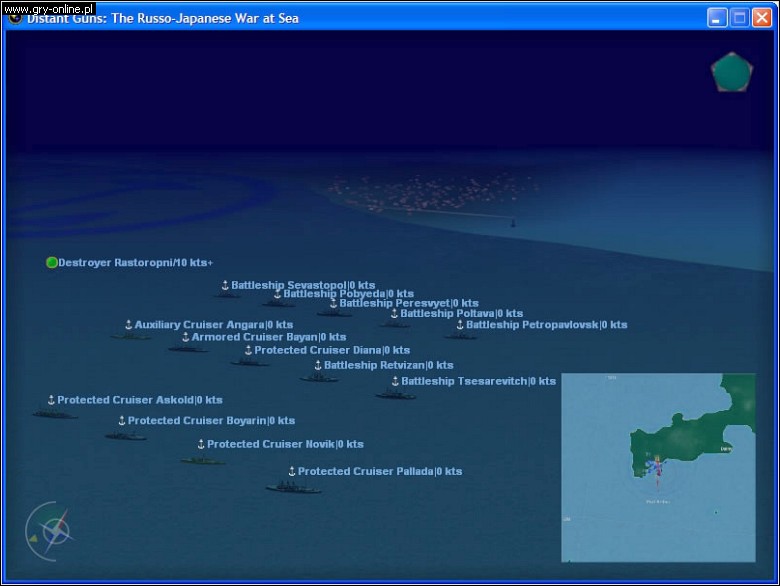Click the application icon in the title bar

tap(15, 18)
